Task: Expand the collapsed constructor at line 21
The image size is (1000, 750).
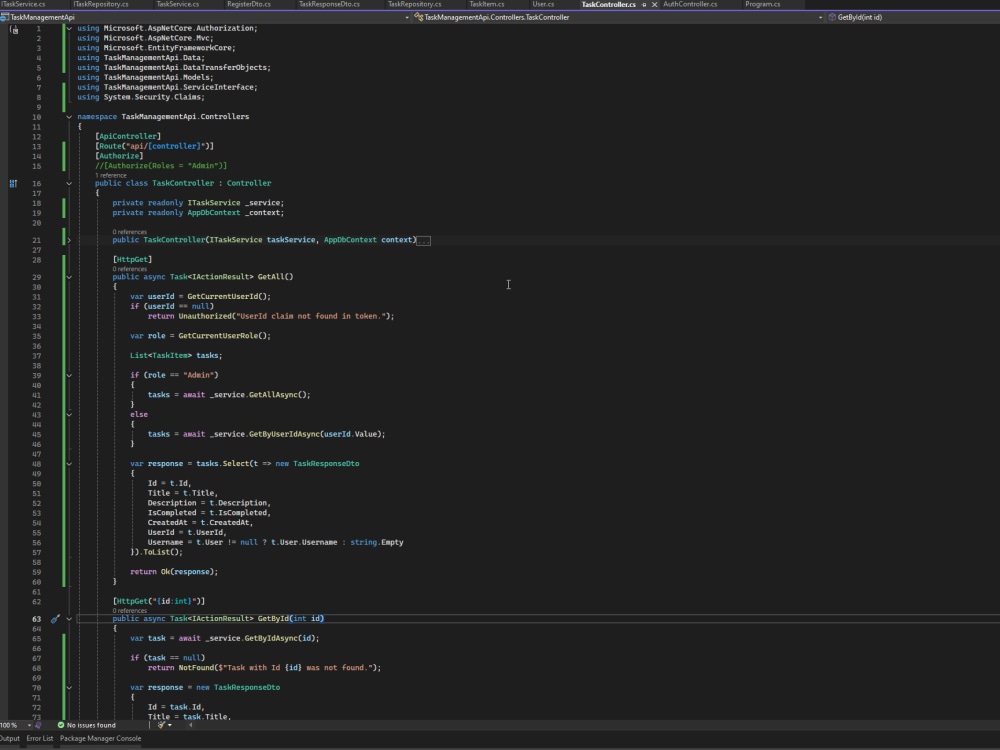Action: [69, 240]
